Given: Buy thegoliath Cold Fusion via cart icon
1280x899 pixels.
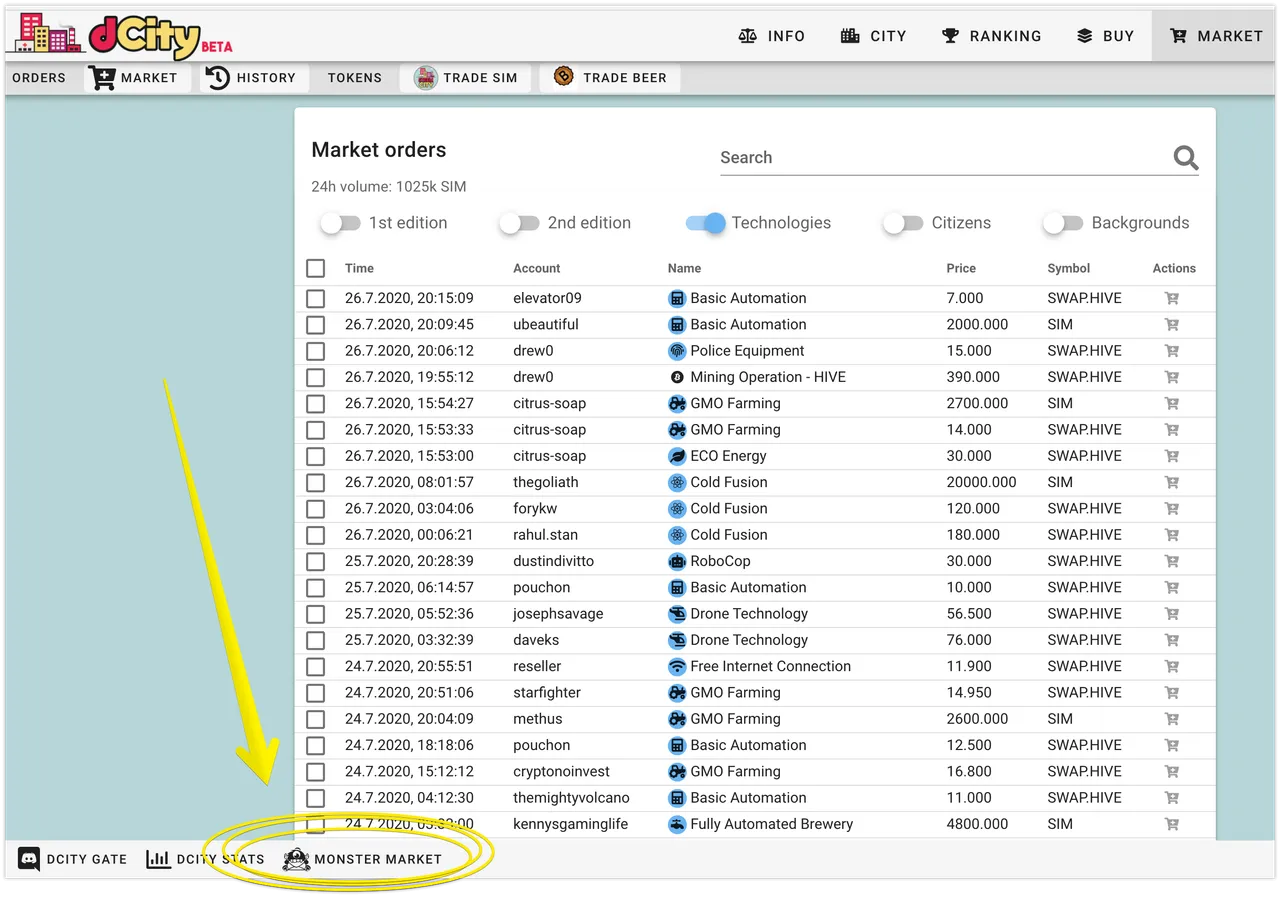Looking at the screenshot, I should pyautogui.click(x=1172, y=482).
